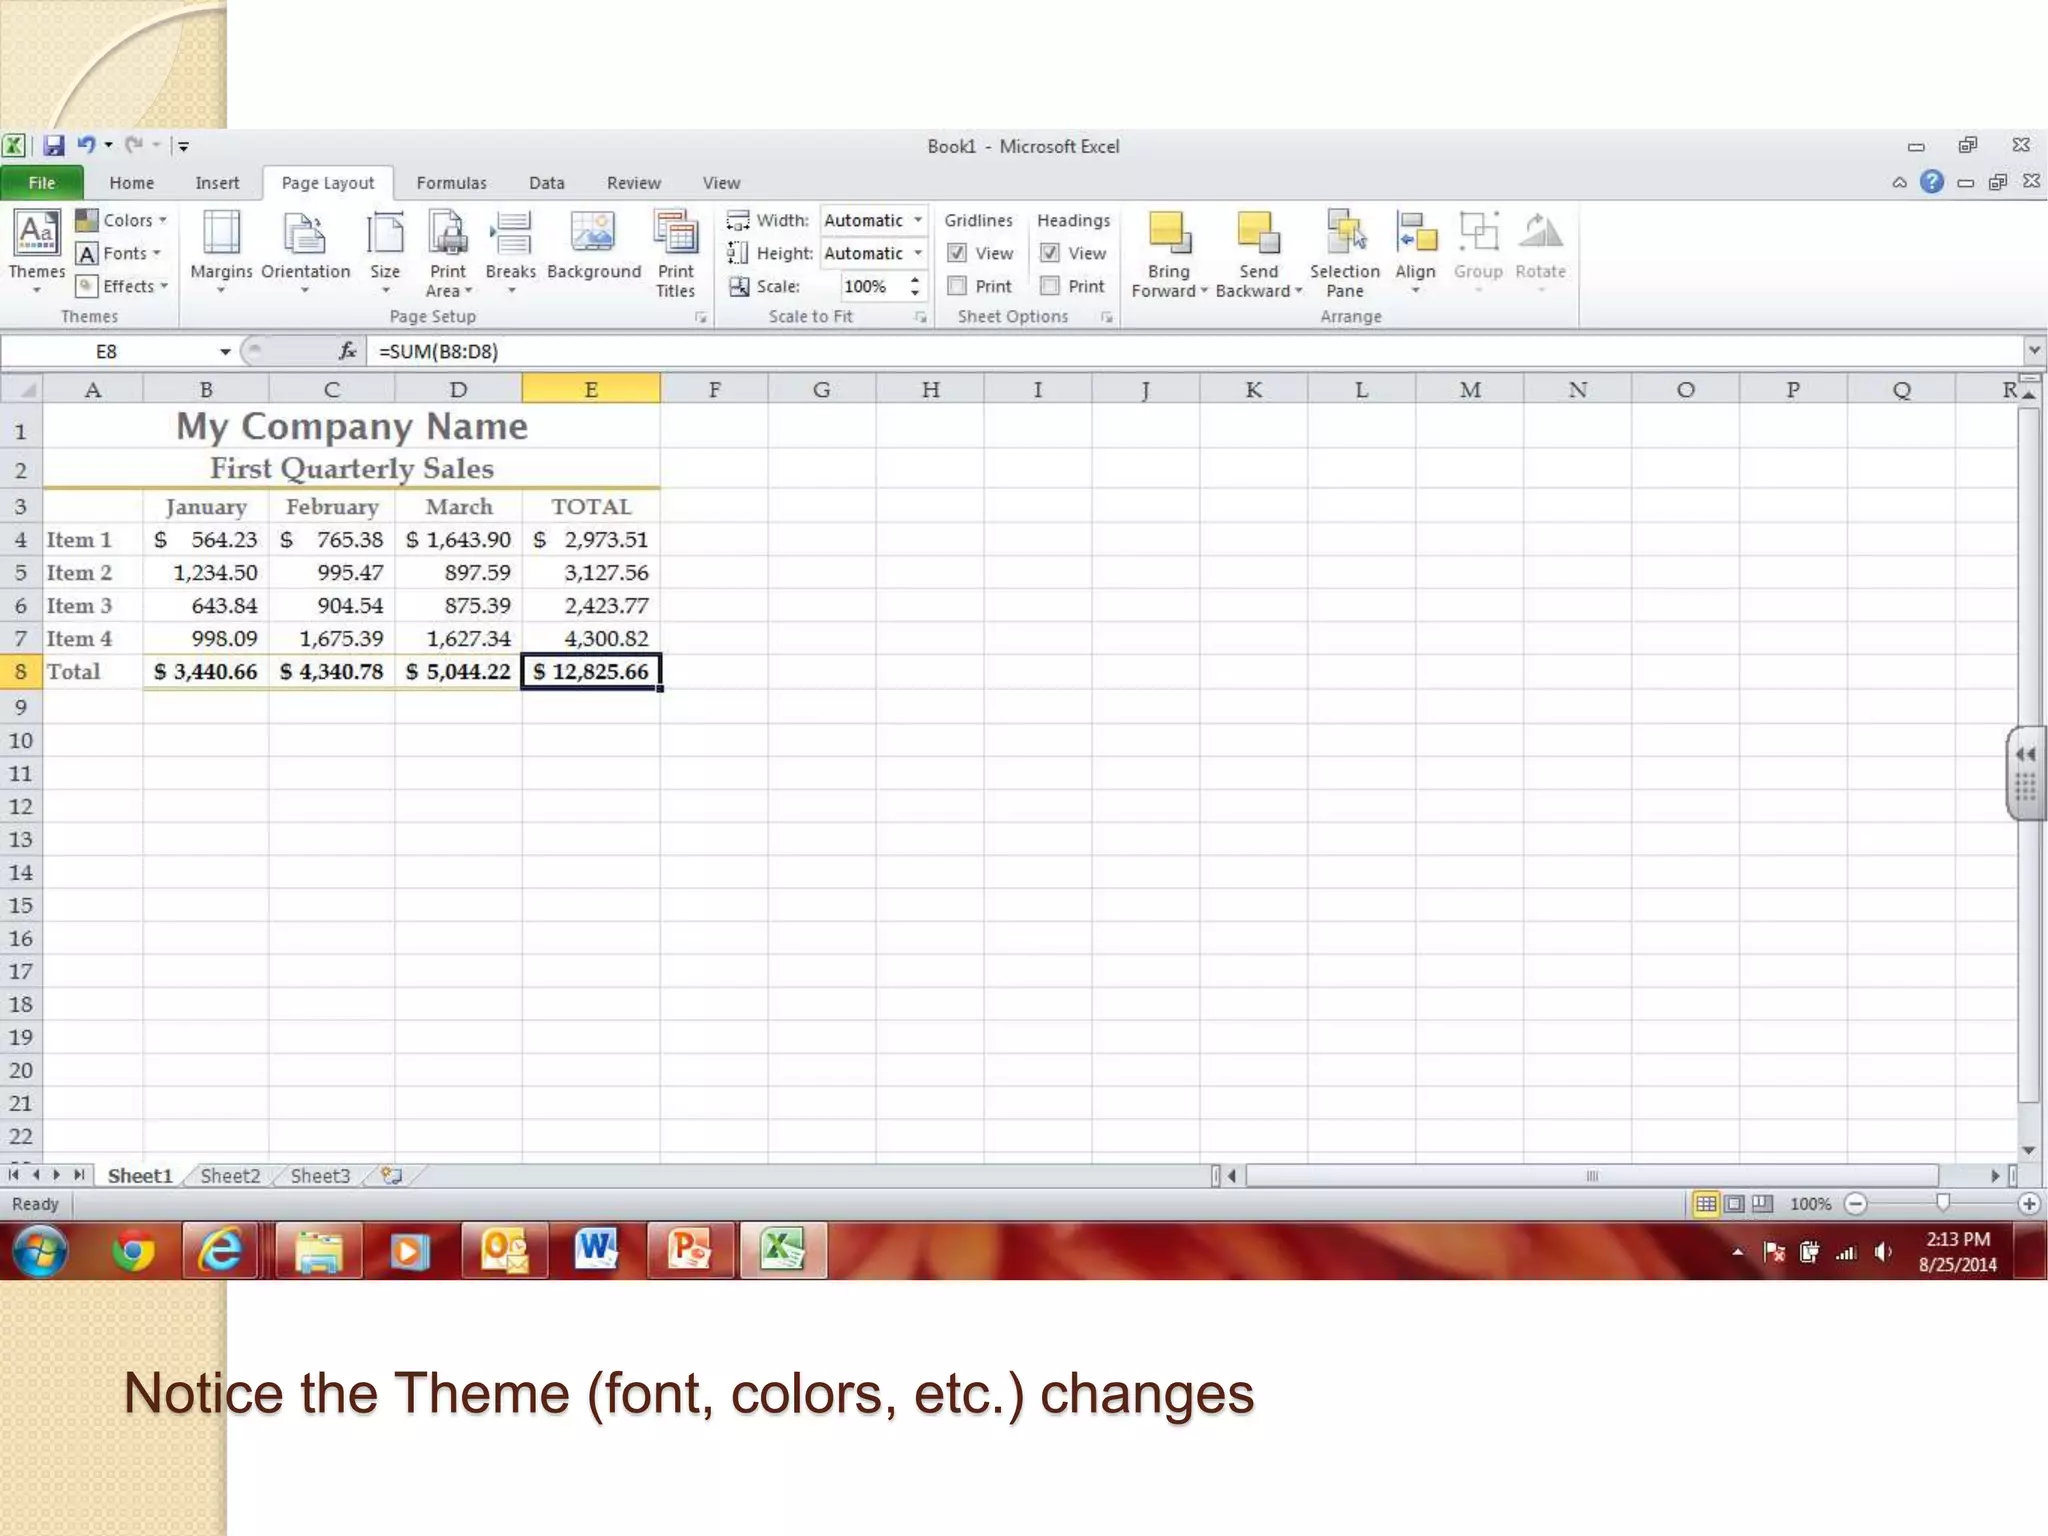Zoom out with the minus button
Screen dimensions: 2048x1536
click(1855, 1204)
